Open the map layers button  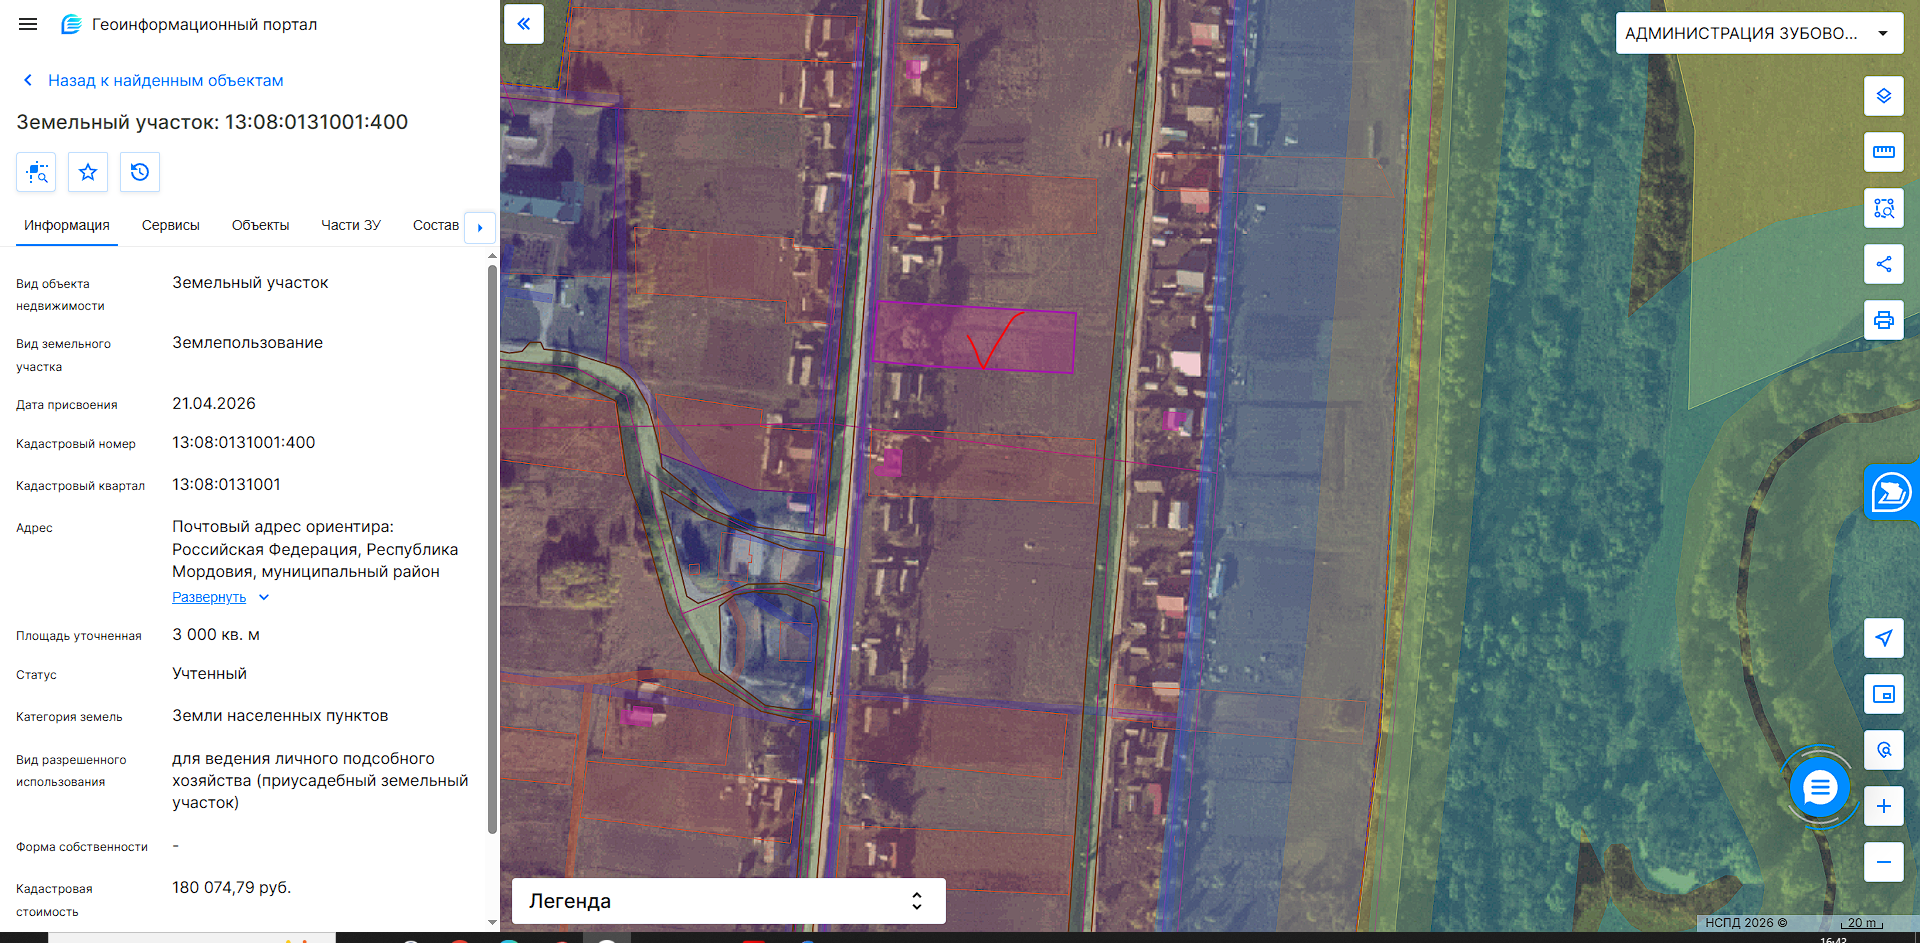1884,96
